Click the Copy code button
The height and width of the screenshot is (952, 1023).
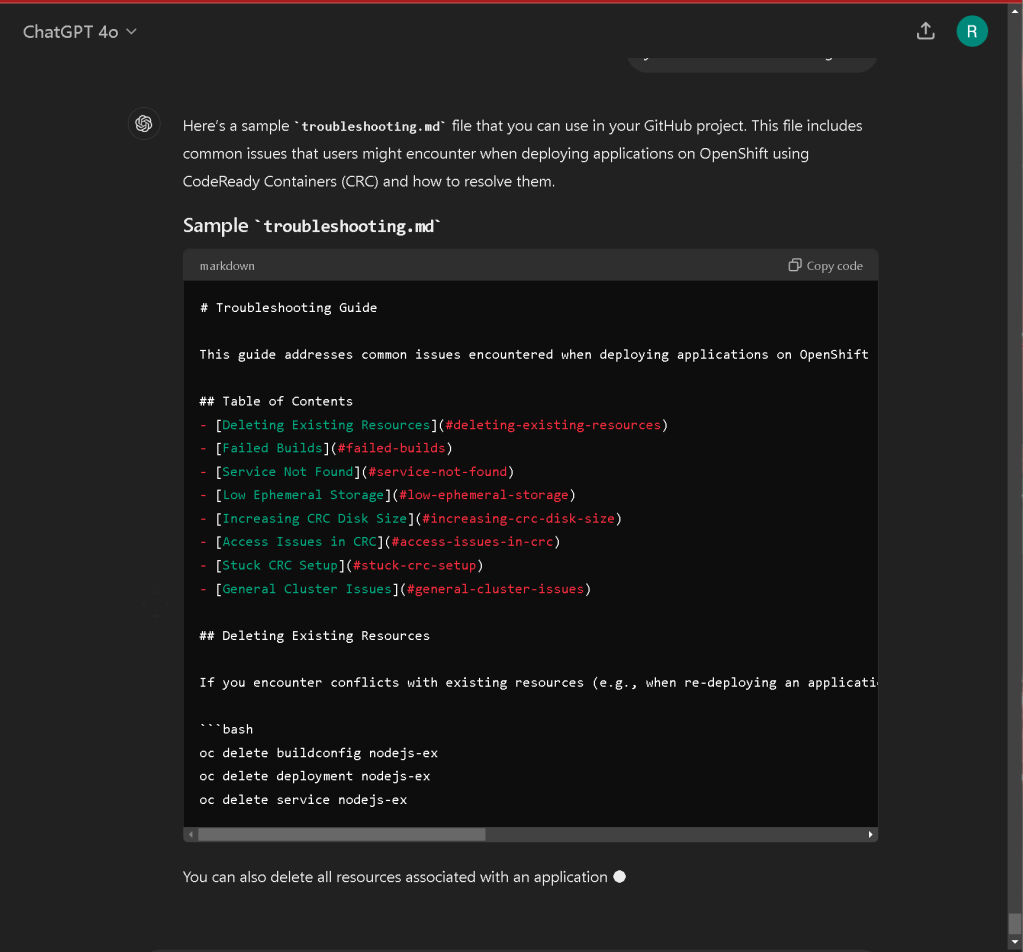tap(825, 266)
